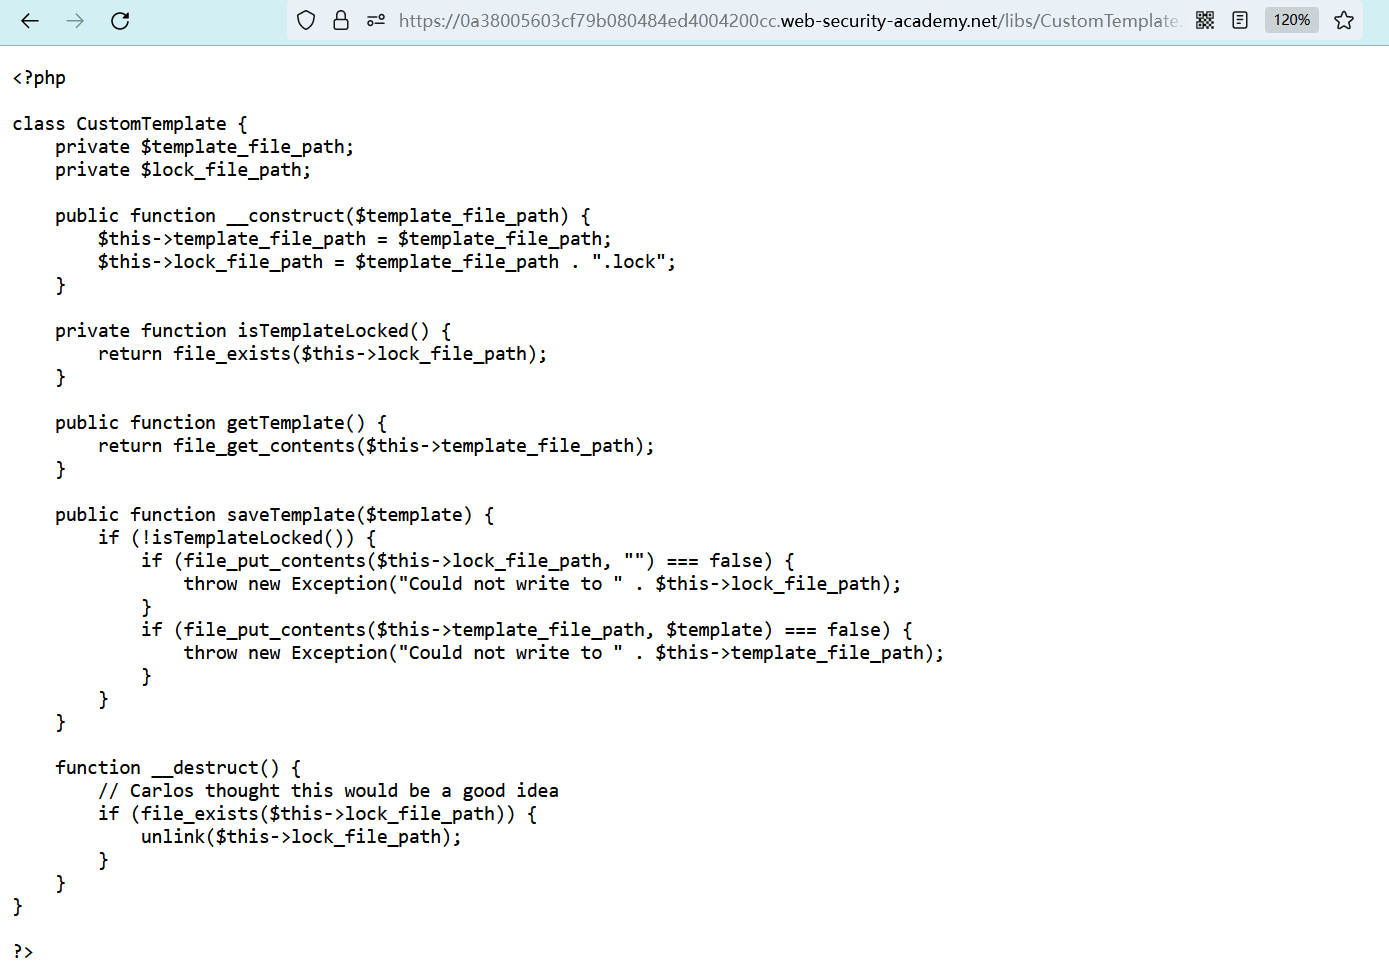The width and height of the screenshot is (1389, 965).
Task: Select the "private $template_file_path;" declaration
Action: 205,147
